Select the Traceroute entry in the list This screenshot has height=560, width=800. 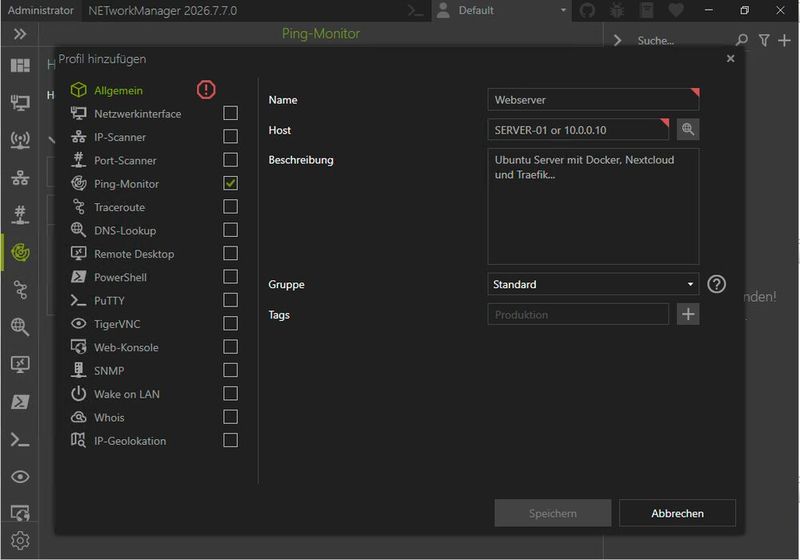click(119, 207)
